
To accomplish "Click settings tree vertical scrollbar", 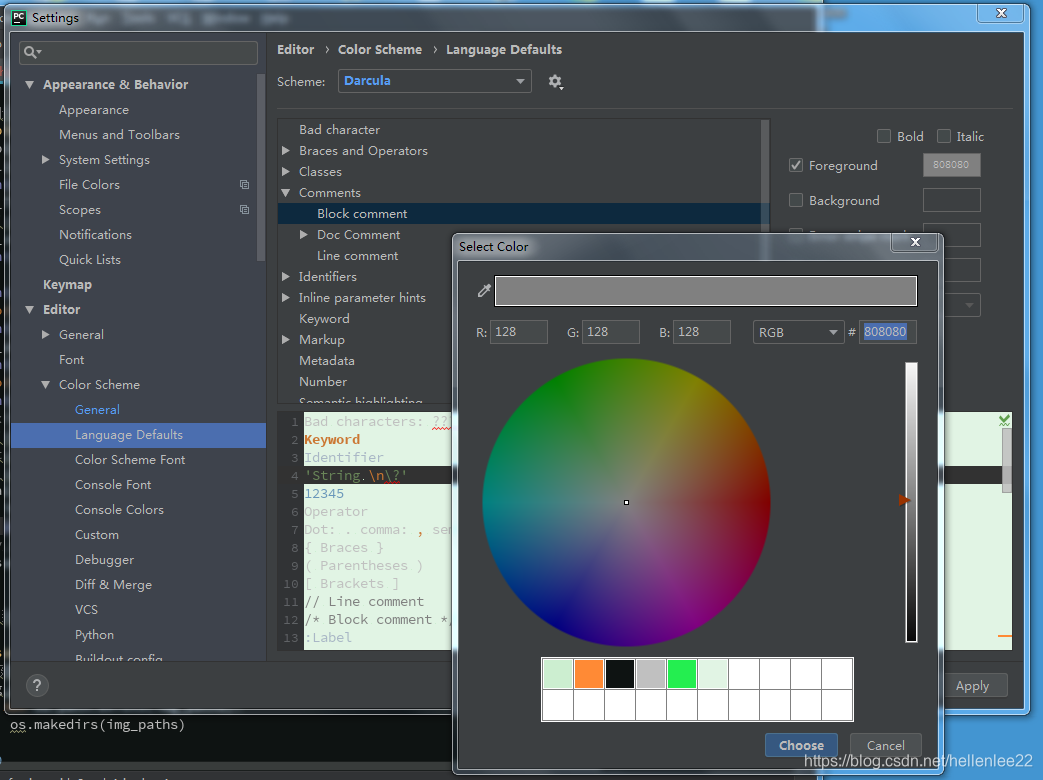I will point(261,168).
